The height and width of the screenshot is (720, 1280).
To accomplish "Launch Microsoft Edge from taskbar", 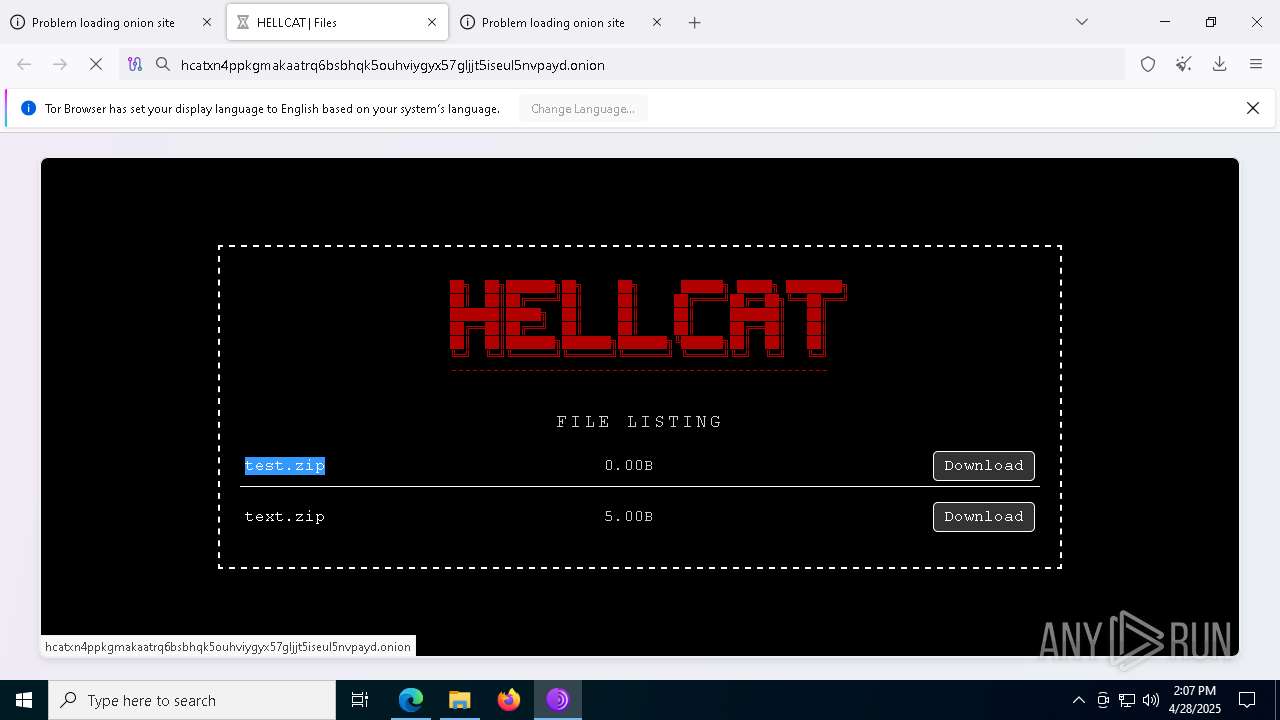I will tap(411, 700).
